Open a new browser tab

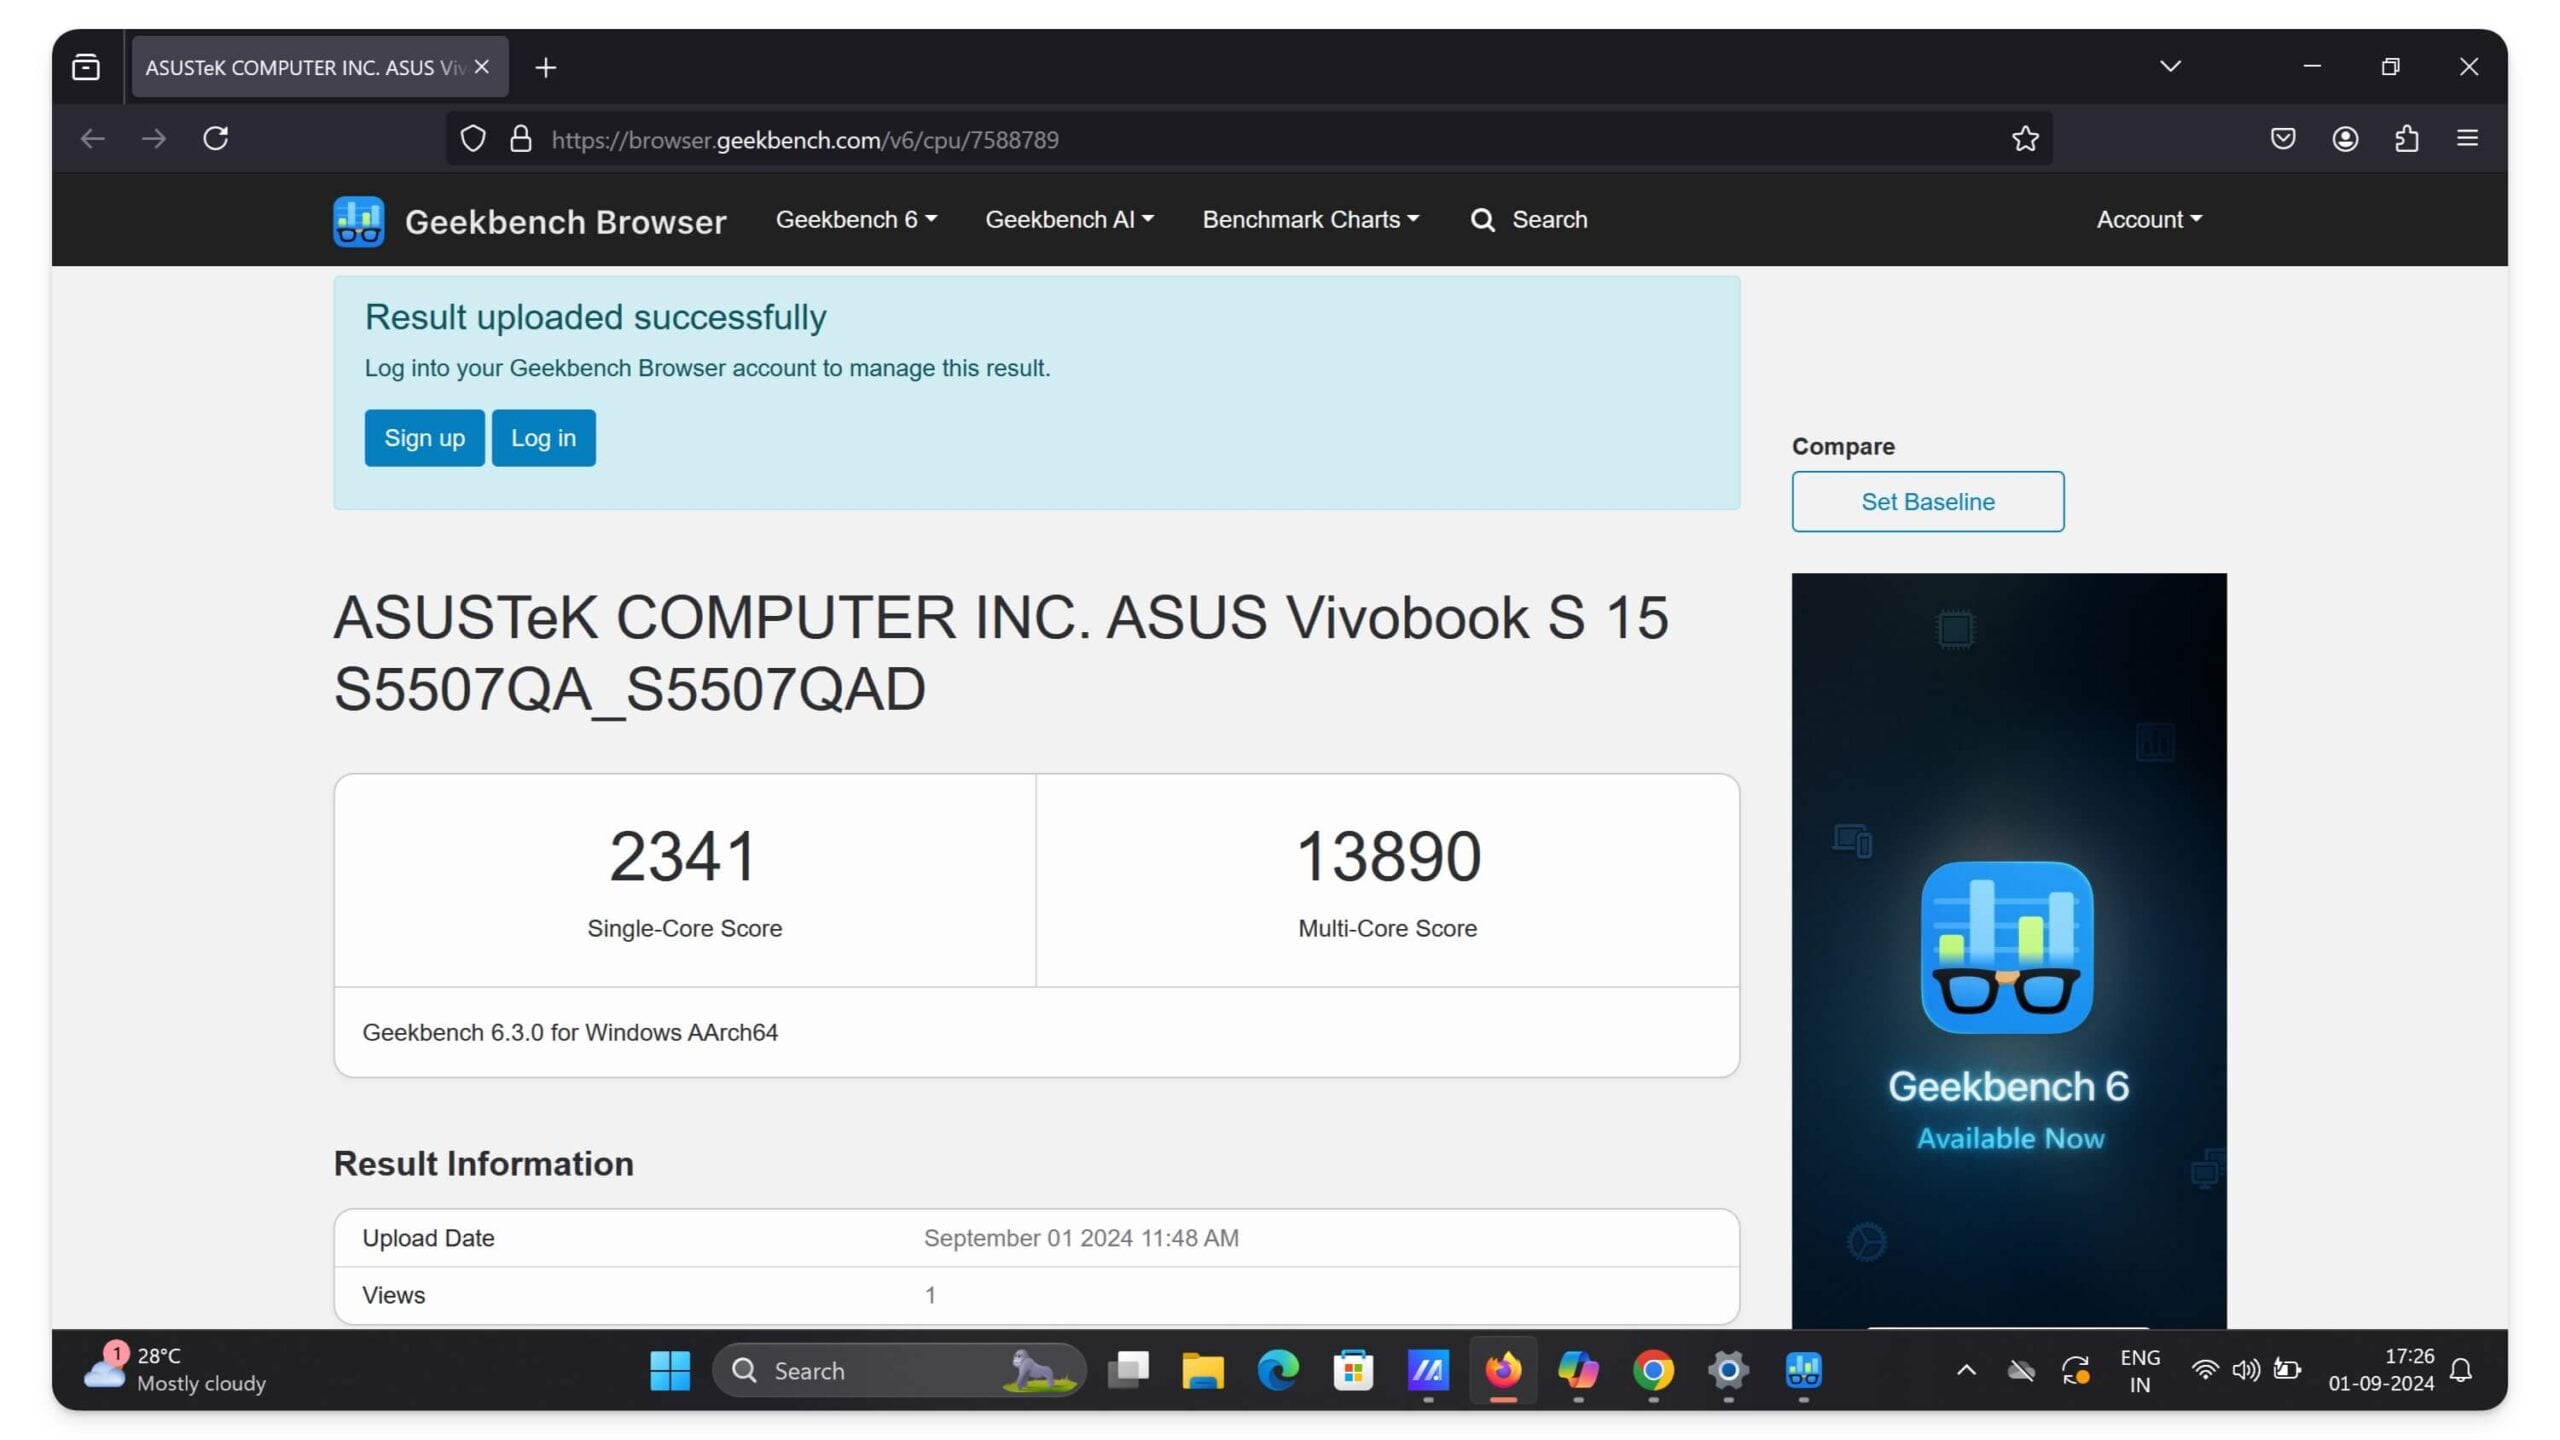[545, 67]
